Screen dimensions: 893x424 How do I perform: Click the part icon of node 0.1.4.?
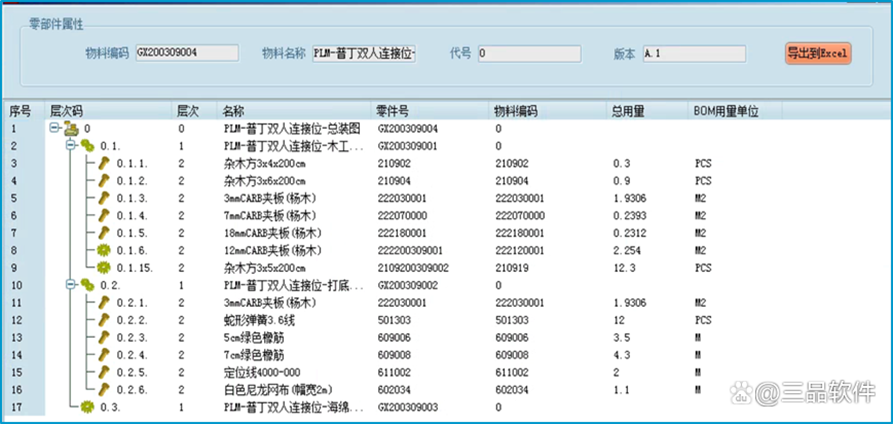pyautogui.click(x=102, y=215)
